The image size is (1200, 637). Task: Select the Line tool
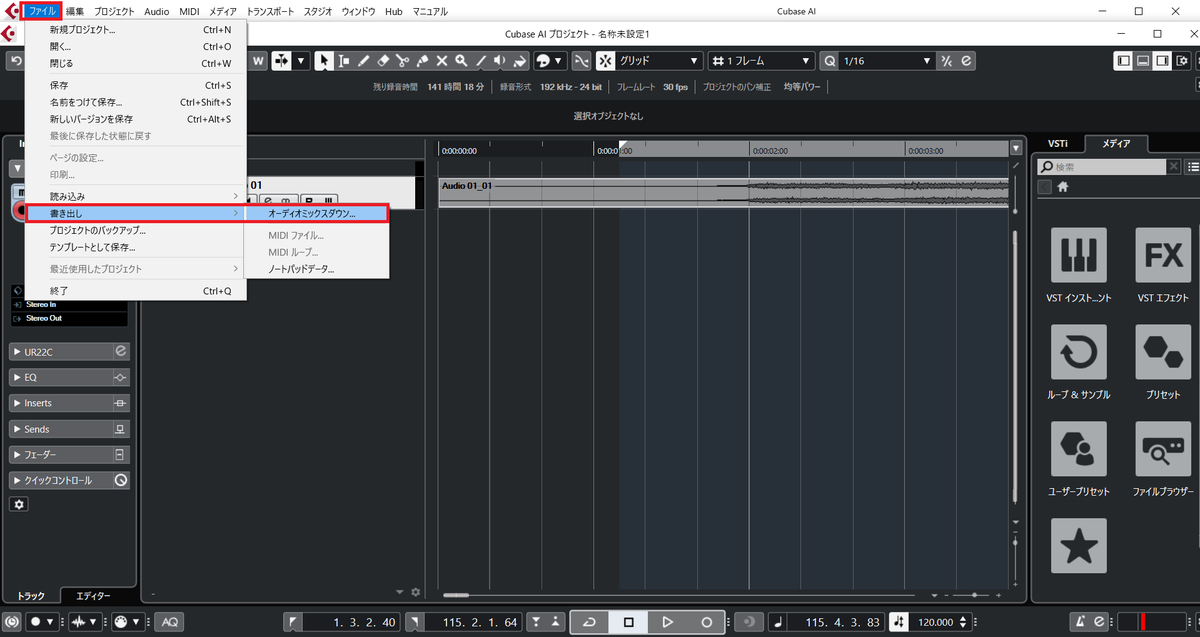click(480, 61)
